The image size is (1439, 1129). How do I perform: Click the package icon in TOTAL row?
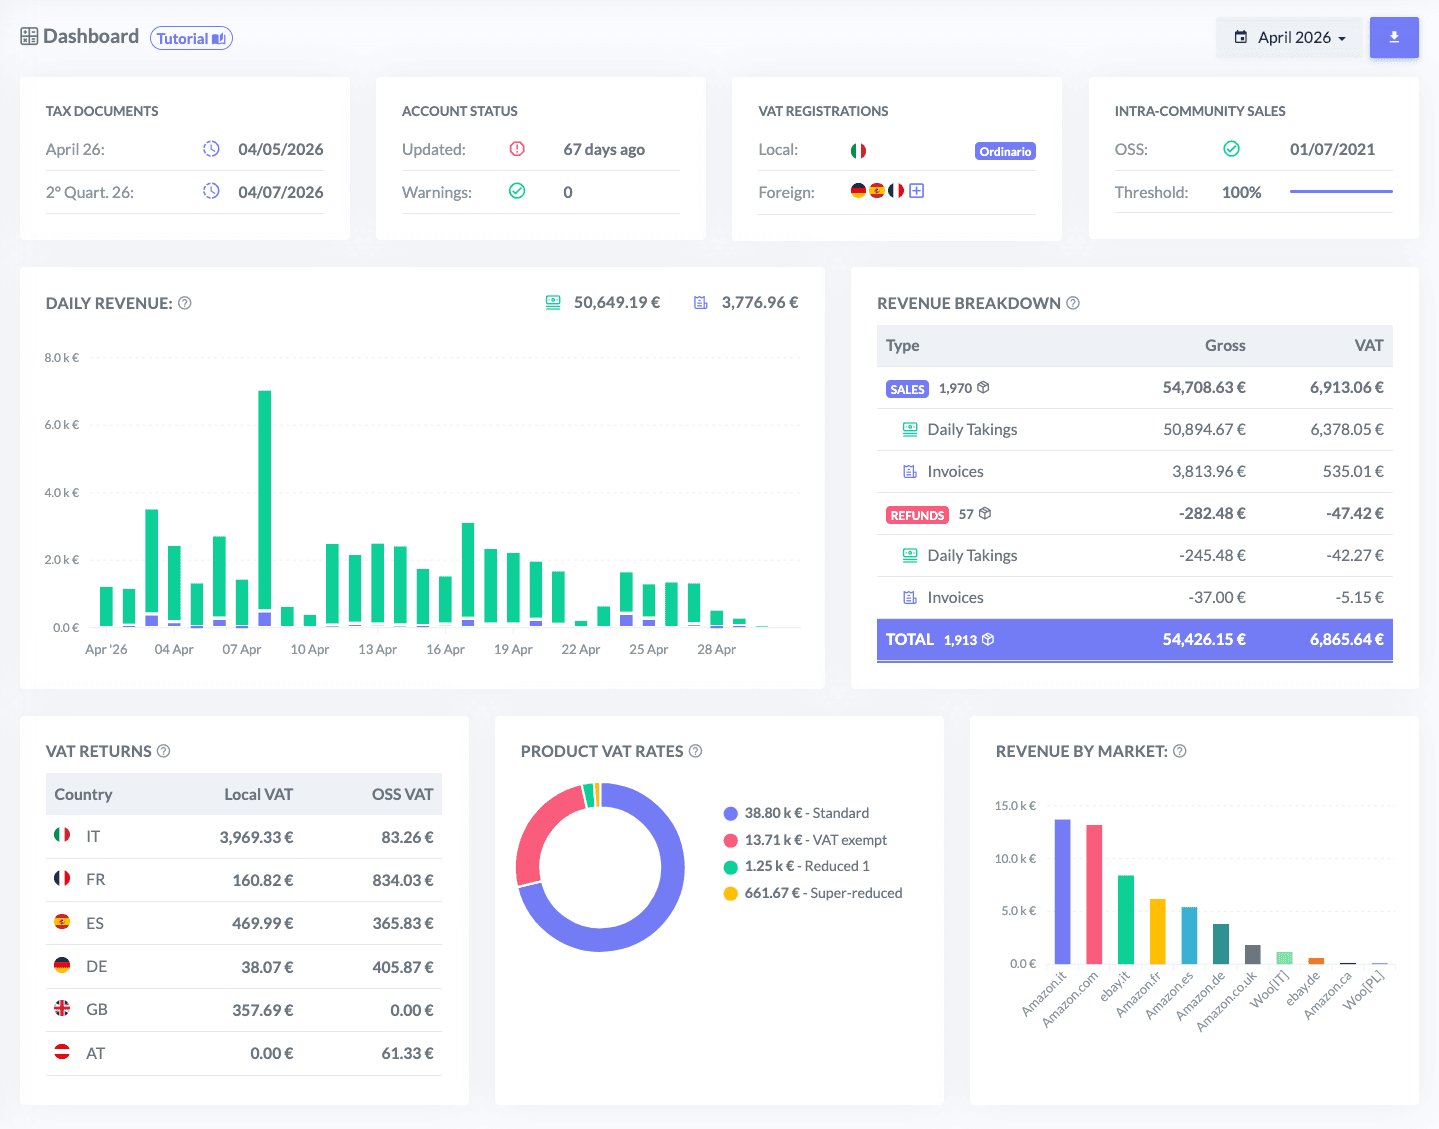[x=988, y=639]
